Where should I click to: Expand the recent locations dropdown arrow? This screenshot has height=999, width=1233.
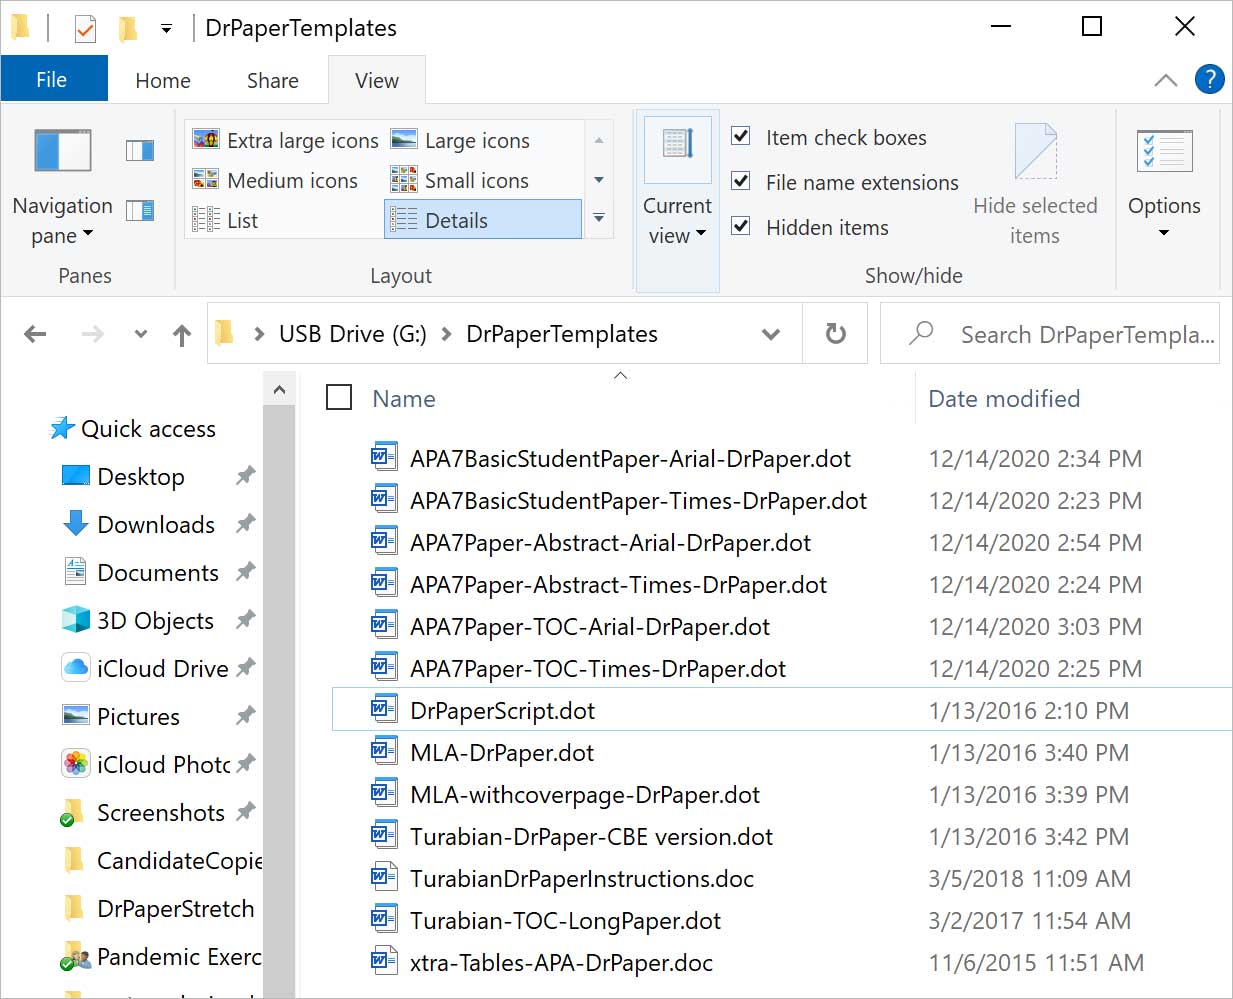click(x=141, y=335)
